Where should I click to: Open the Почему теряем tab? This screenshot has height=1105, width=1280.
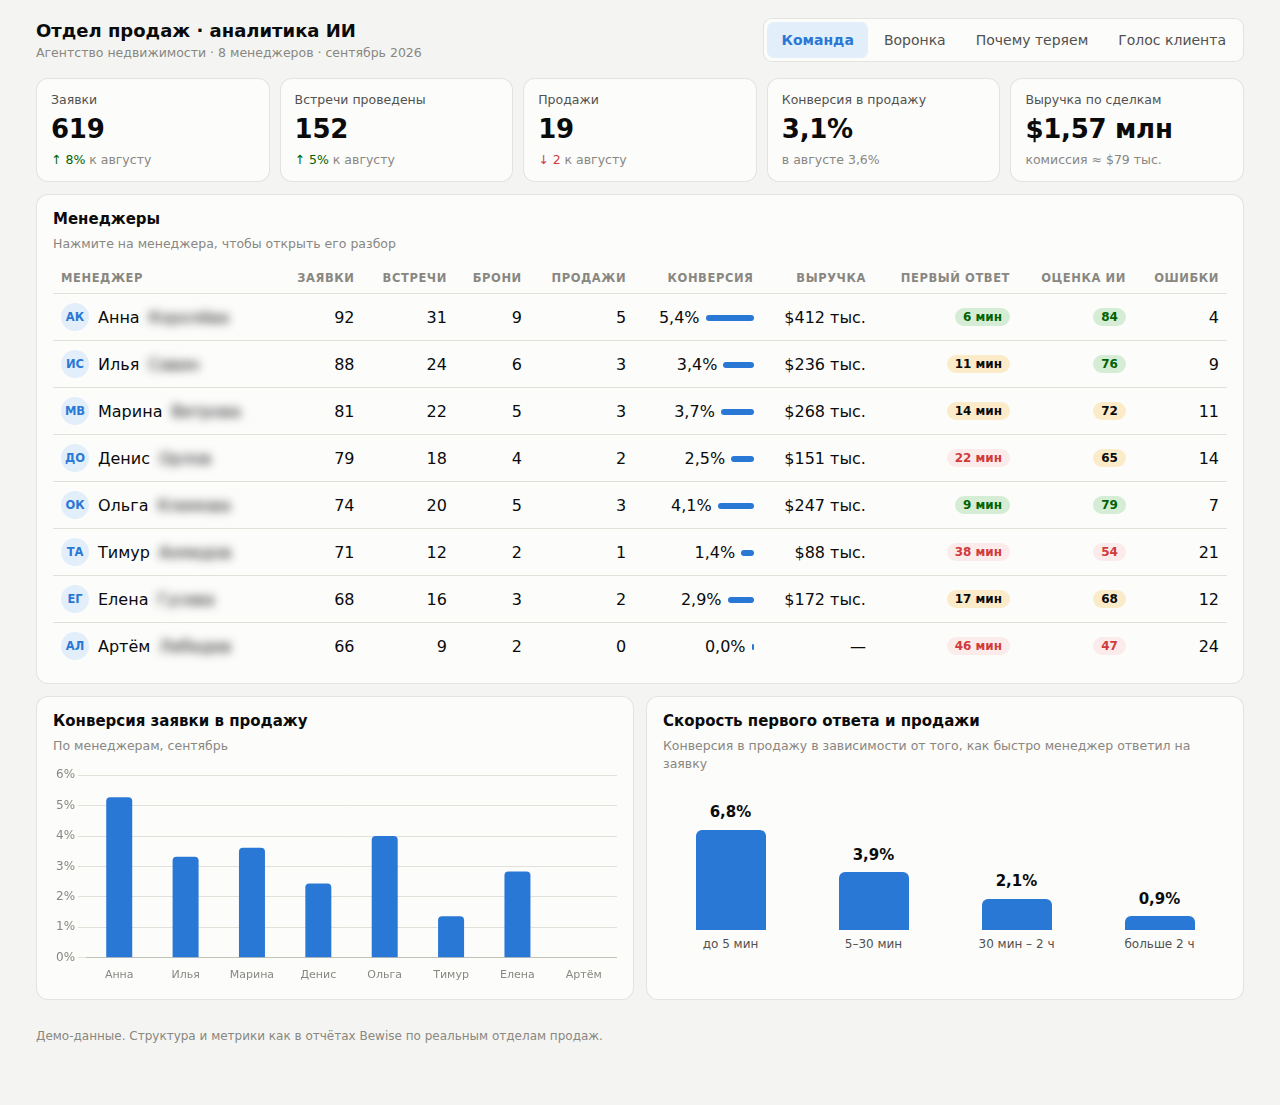point(1031,40)
